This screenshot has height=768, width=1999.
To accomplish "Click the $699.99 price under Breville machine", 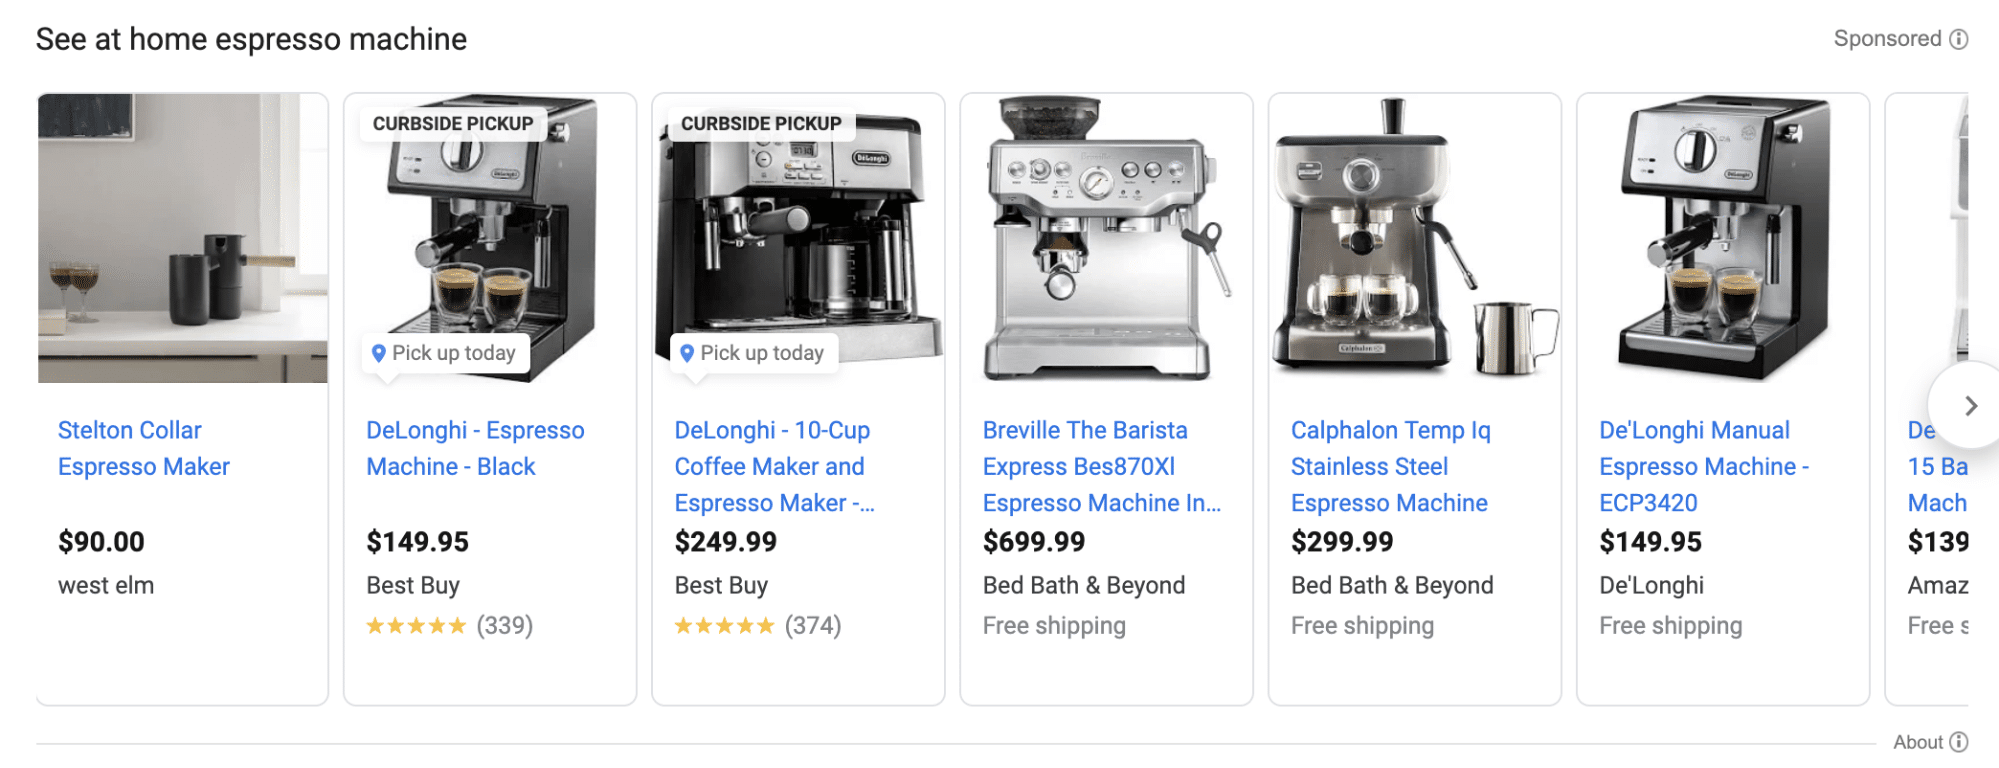I will click(x=1032, y=541).
